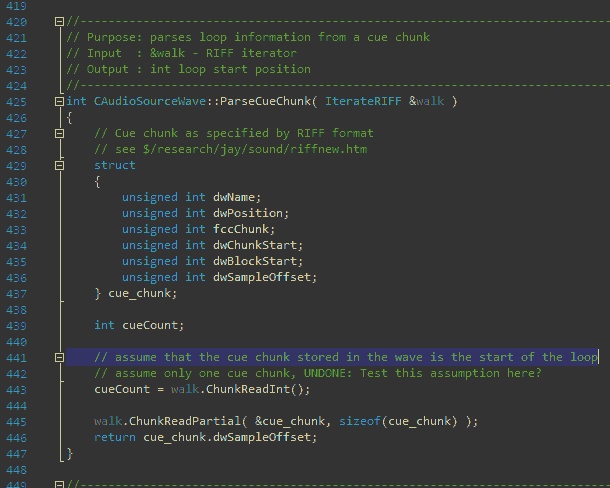Viewport: 610px width, 488px height.
Task: Click the 'Cue chunk as specified by RIFF' comment
Action: (x=233, y=133)
